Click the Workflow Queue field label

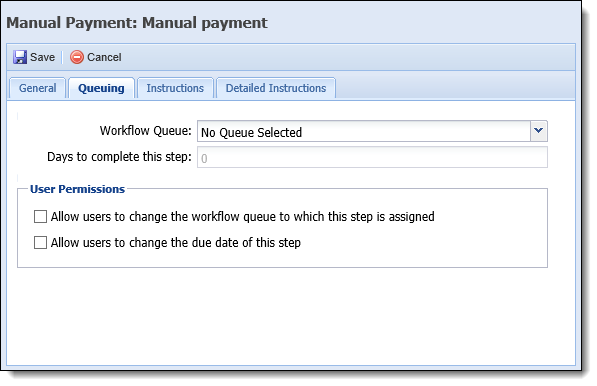coord(145,131)
